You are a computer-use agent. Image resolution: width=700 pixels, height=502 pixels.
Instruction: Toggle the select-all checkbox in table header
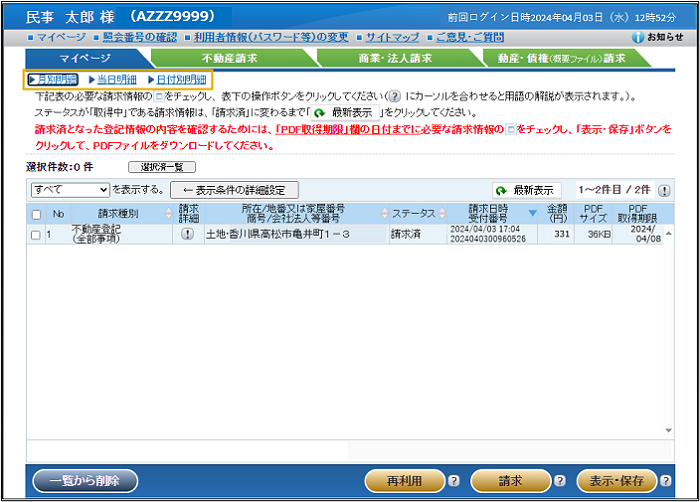click(x=37, y=214)
